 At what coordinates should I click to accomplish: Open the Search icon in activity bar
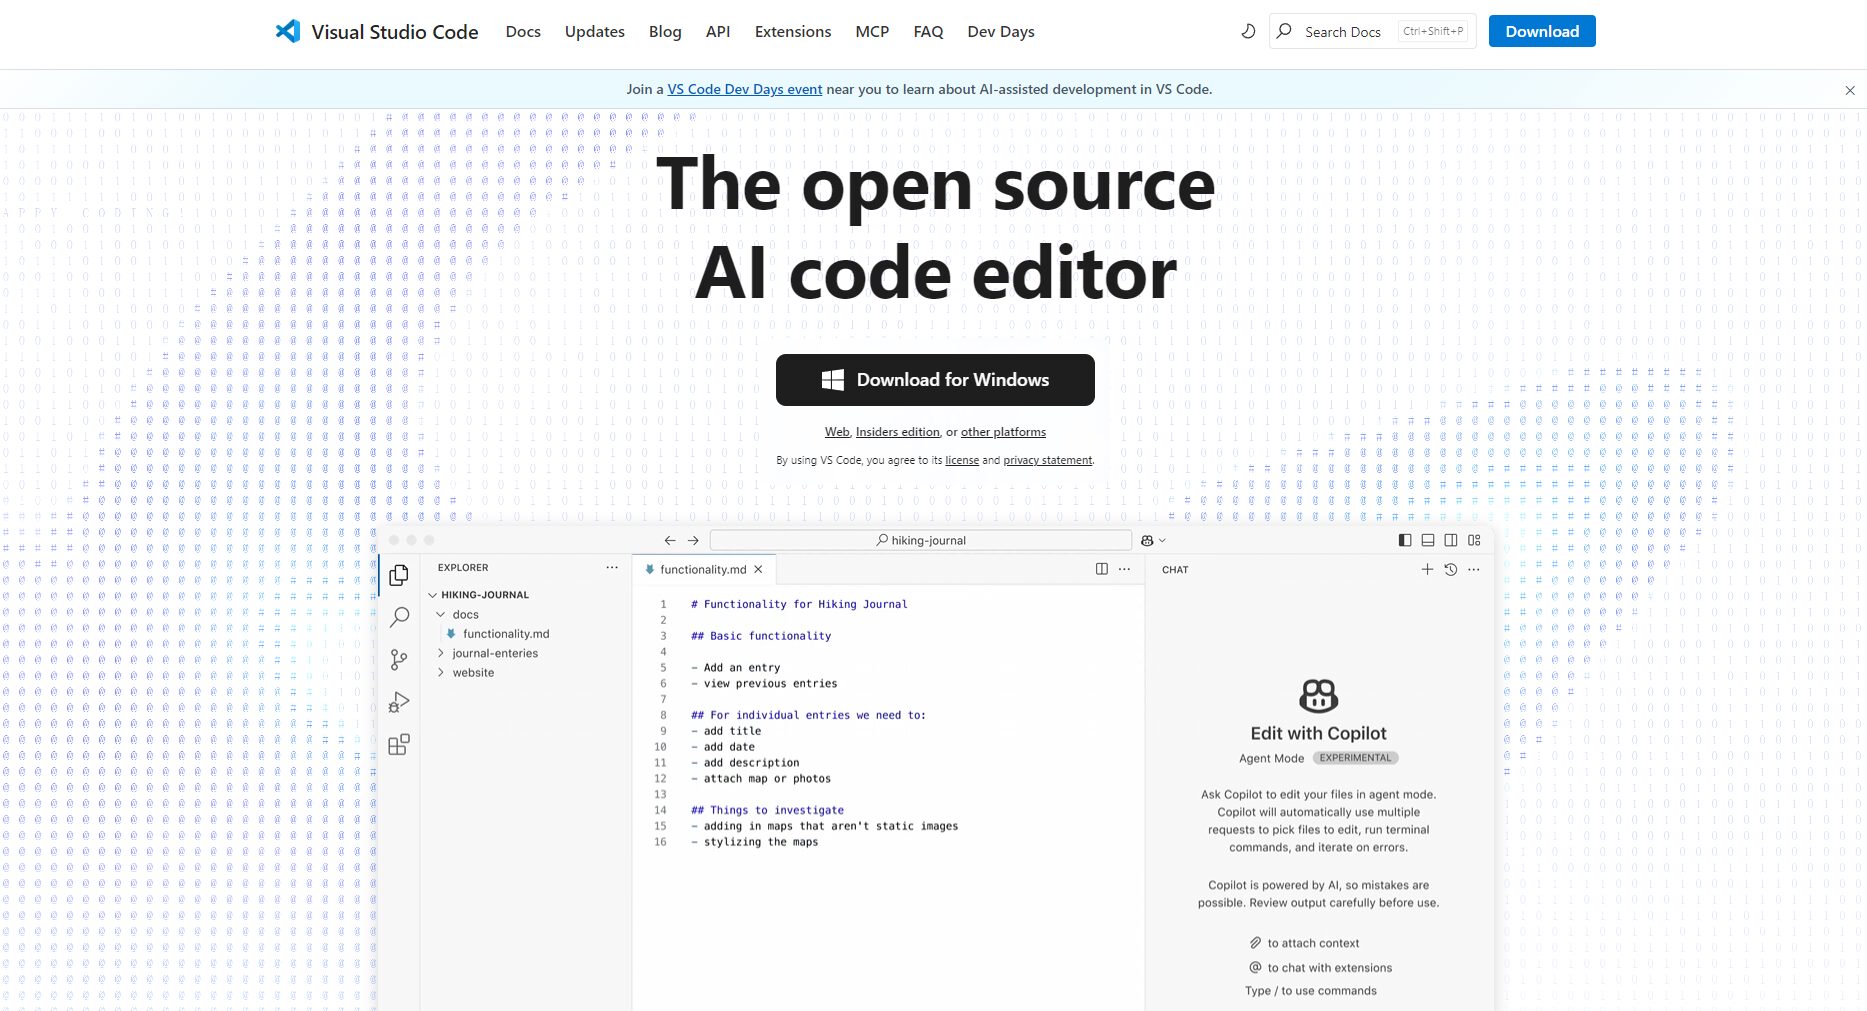399,617
